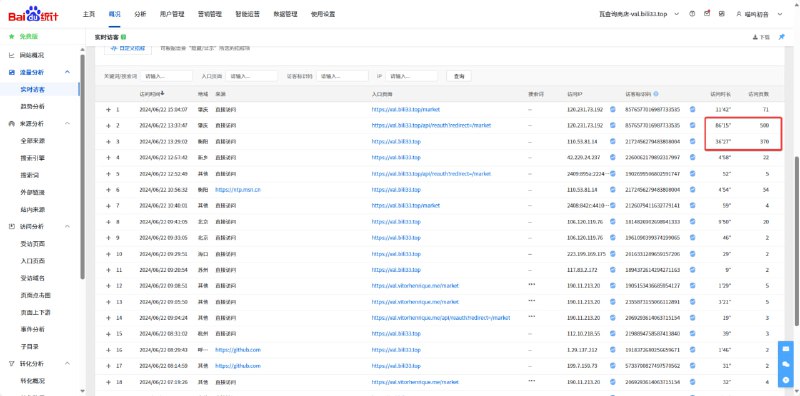Viewport: 800px width, 396px height.
Task: Focus the 关键词/搜索词 input field
Action: (x=166, y=76)
